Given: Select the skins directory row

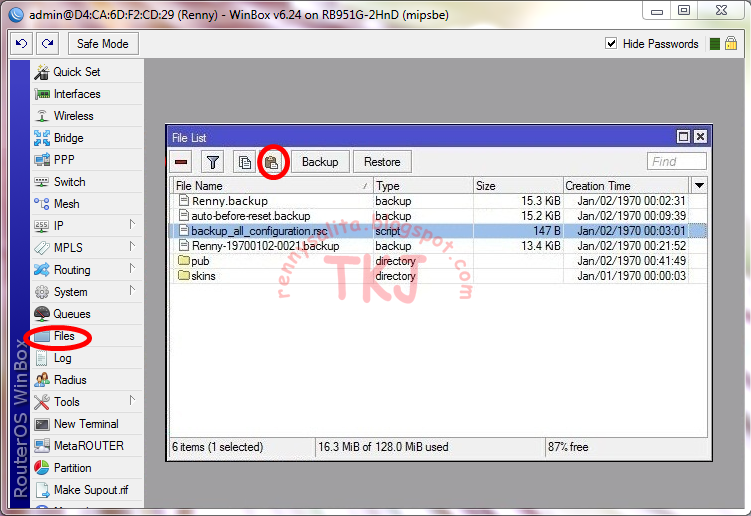Looking at the screenshot, I should click(438, 276).
